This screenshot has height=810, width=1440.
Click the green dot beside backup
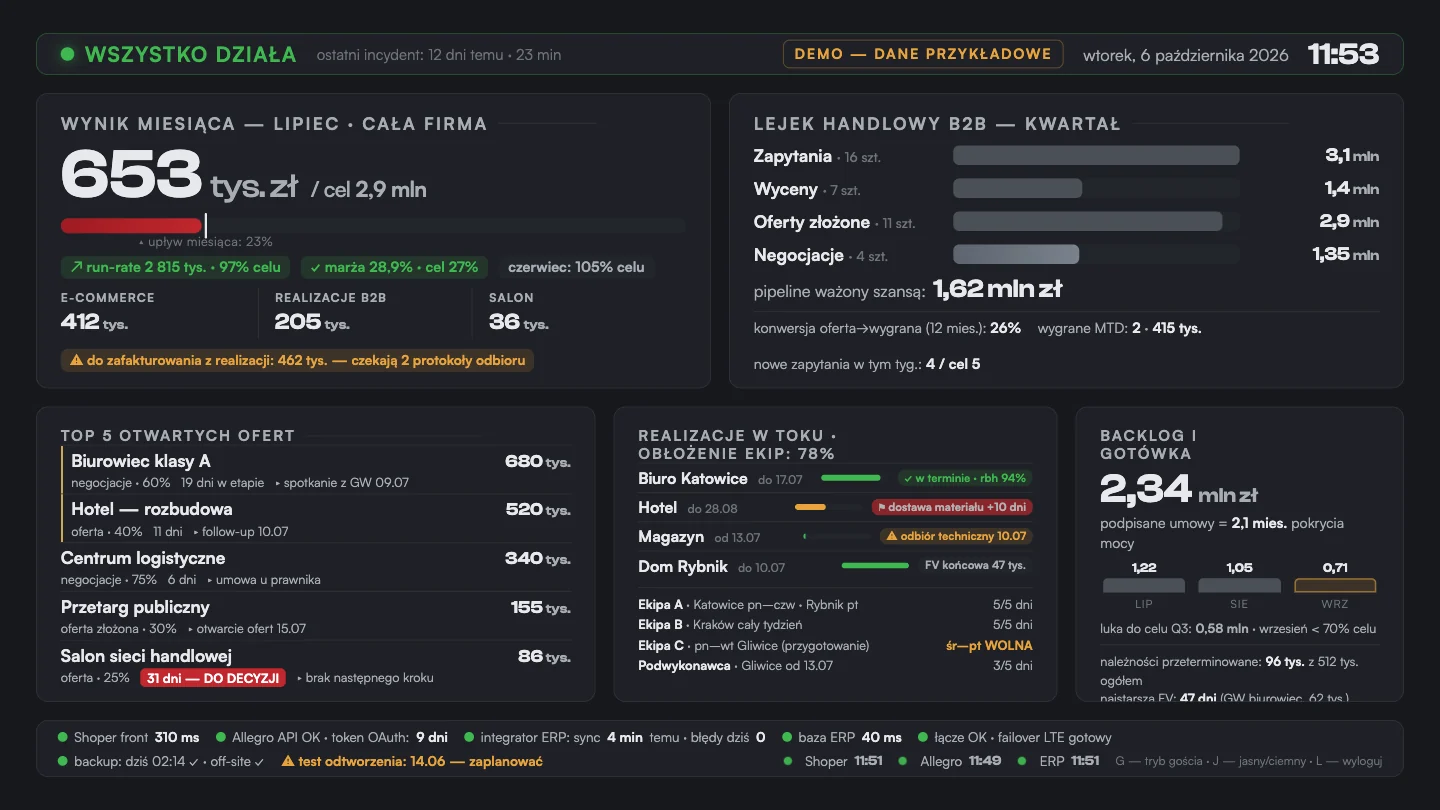pos(63,761)
